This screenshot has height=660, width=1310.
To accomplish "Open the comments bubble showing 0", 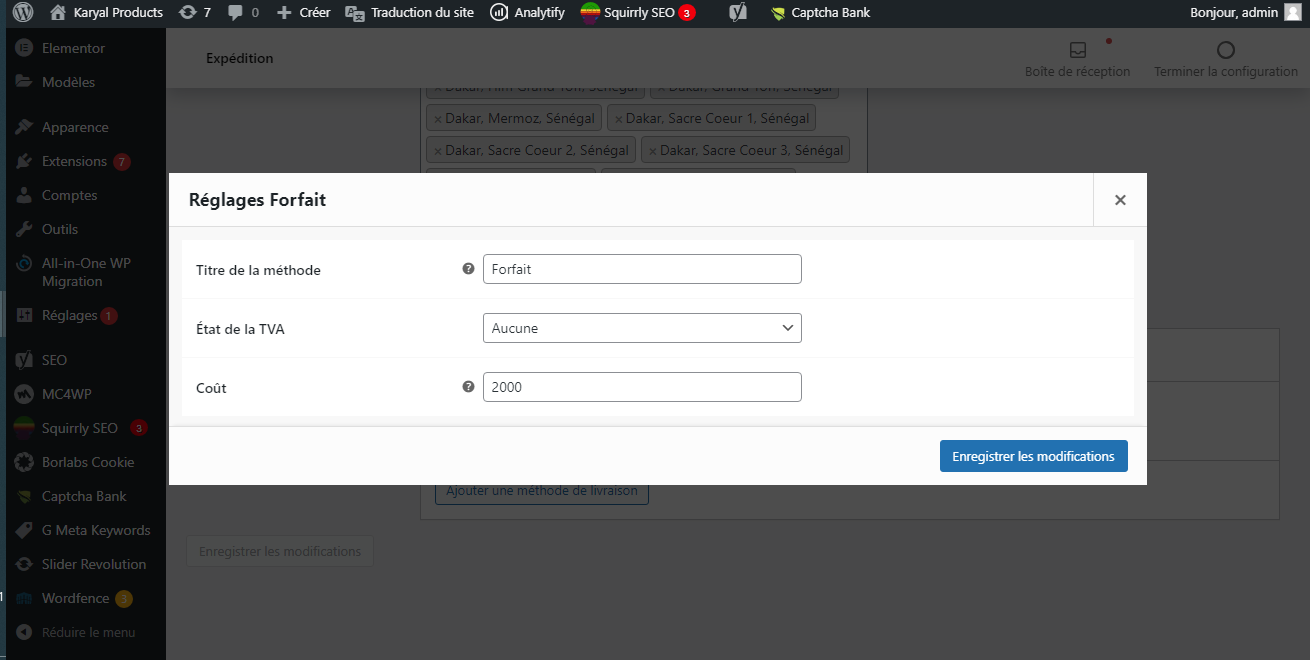I will (x=243, y=13).
